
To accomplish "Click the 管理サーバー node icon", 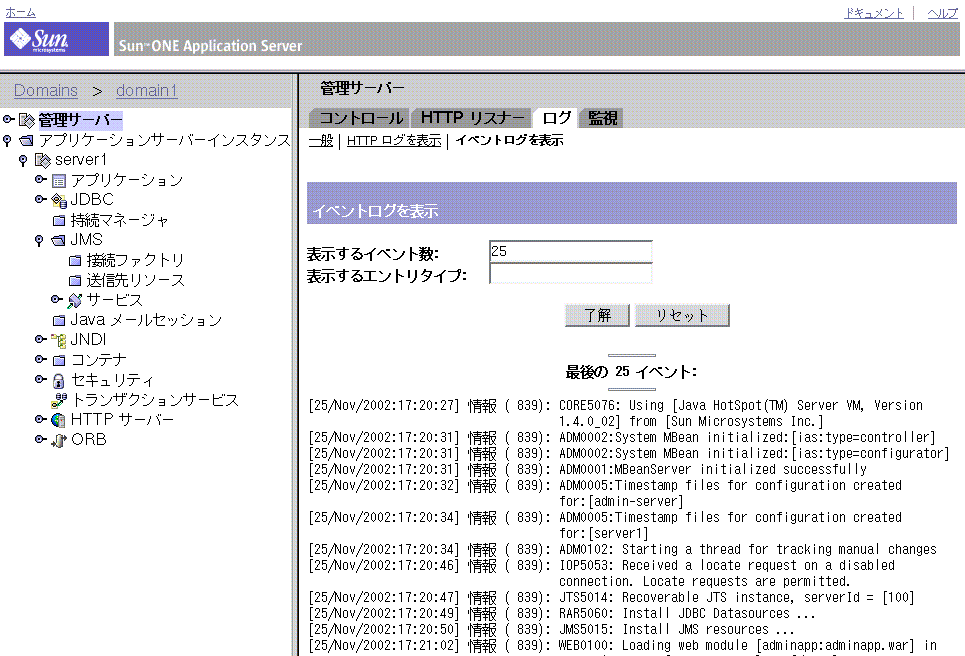I will tap(26, 120).
